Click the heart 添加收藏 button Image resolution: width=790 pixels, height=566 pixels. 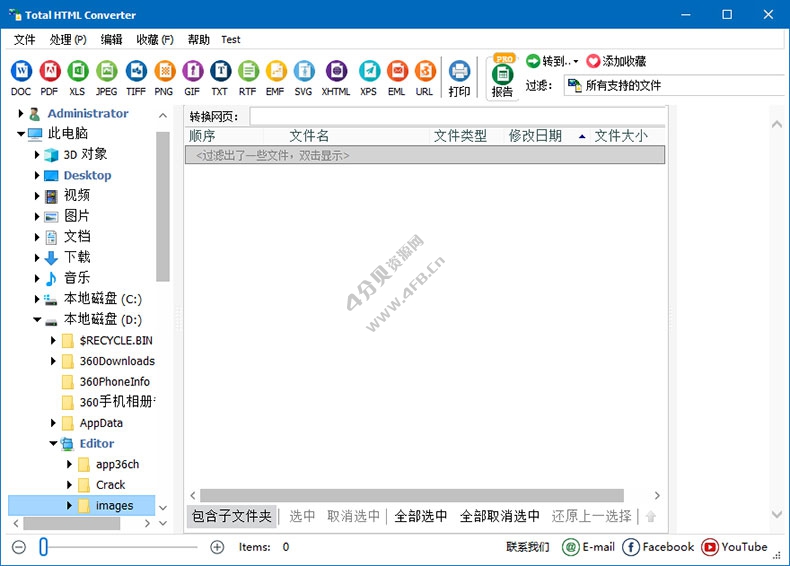(616, 61)
